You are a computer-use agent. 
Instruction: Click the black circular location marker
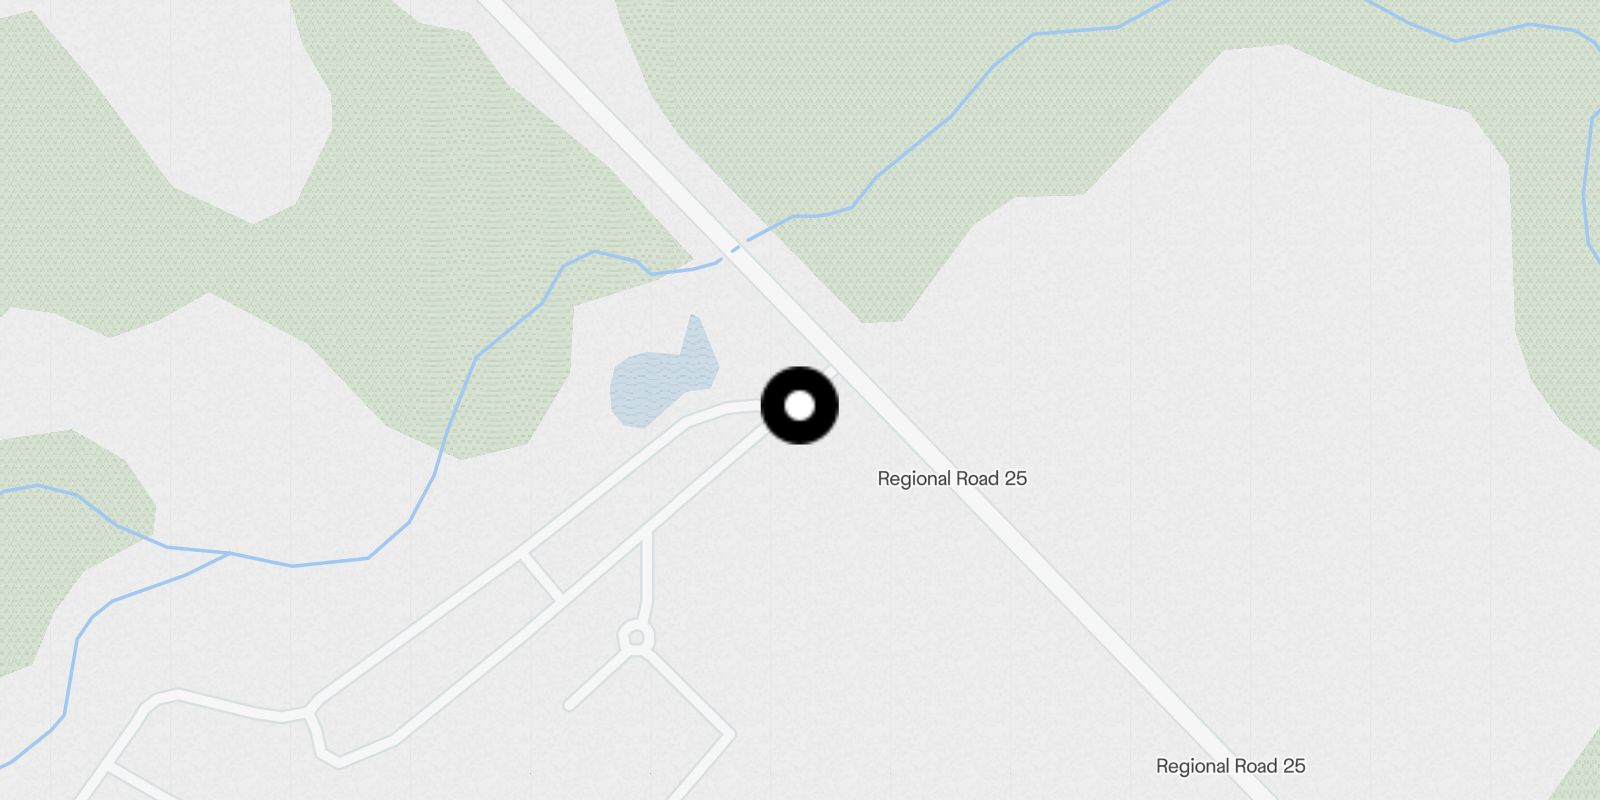(800, 406)
